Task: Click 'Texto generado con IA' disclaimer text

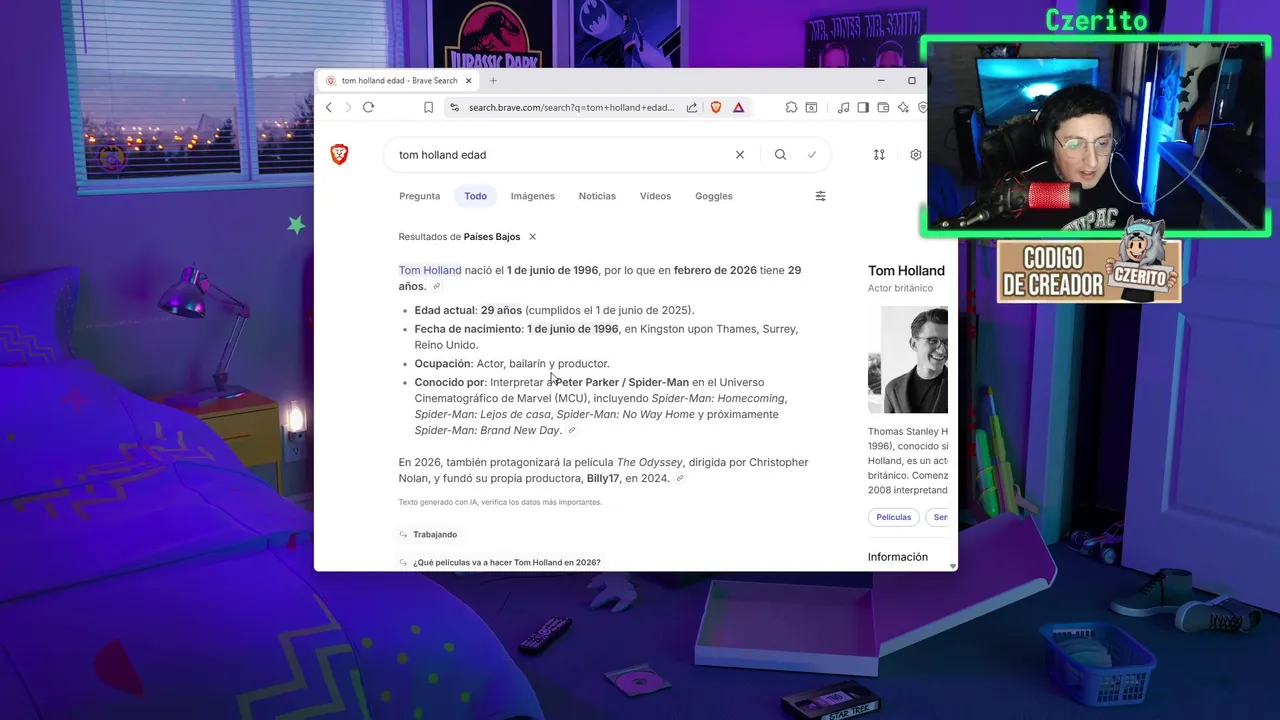Action: [500, 502]
